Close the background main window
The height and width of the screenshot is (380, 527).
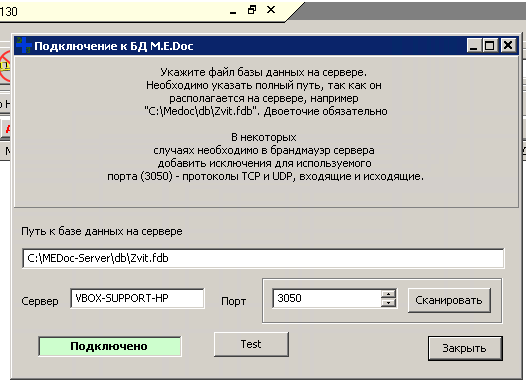[271, 10]
